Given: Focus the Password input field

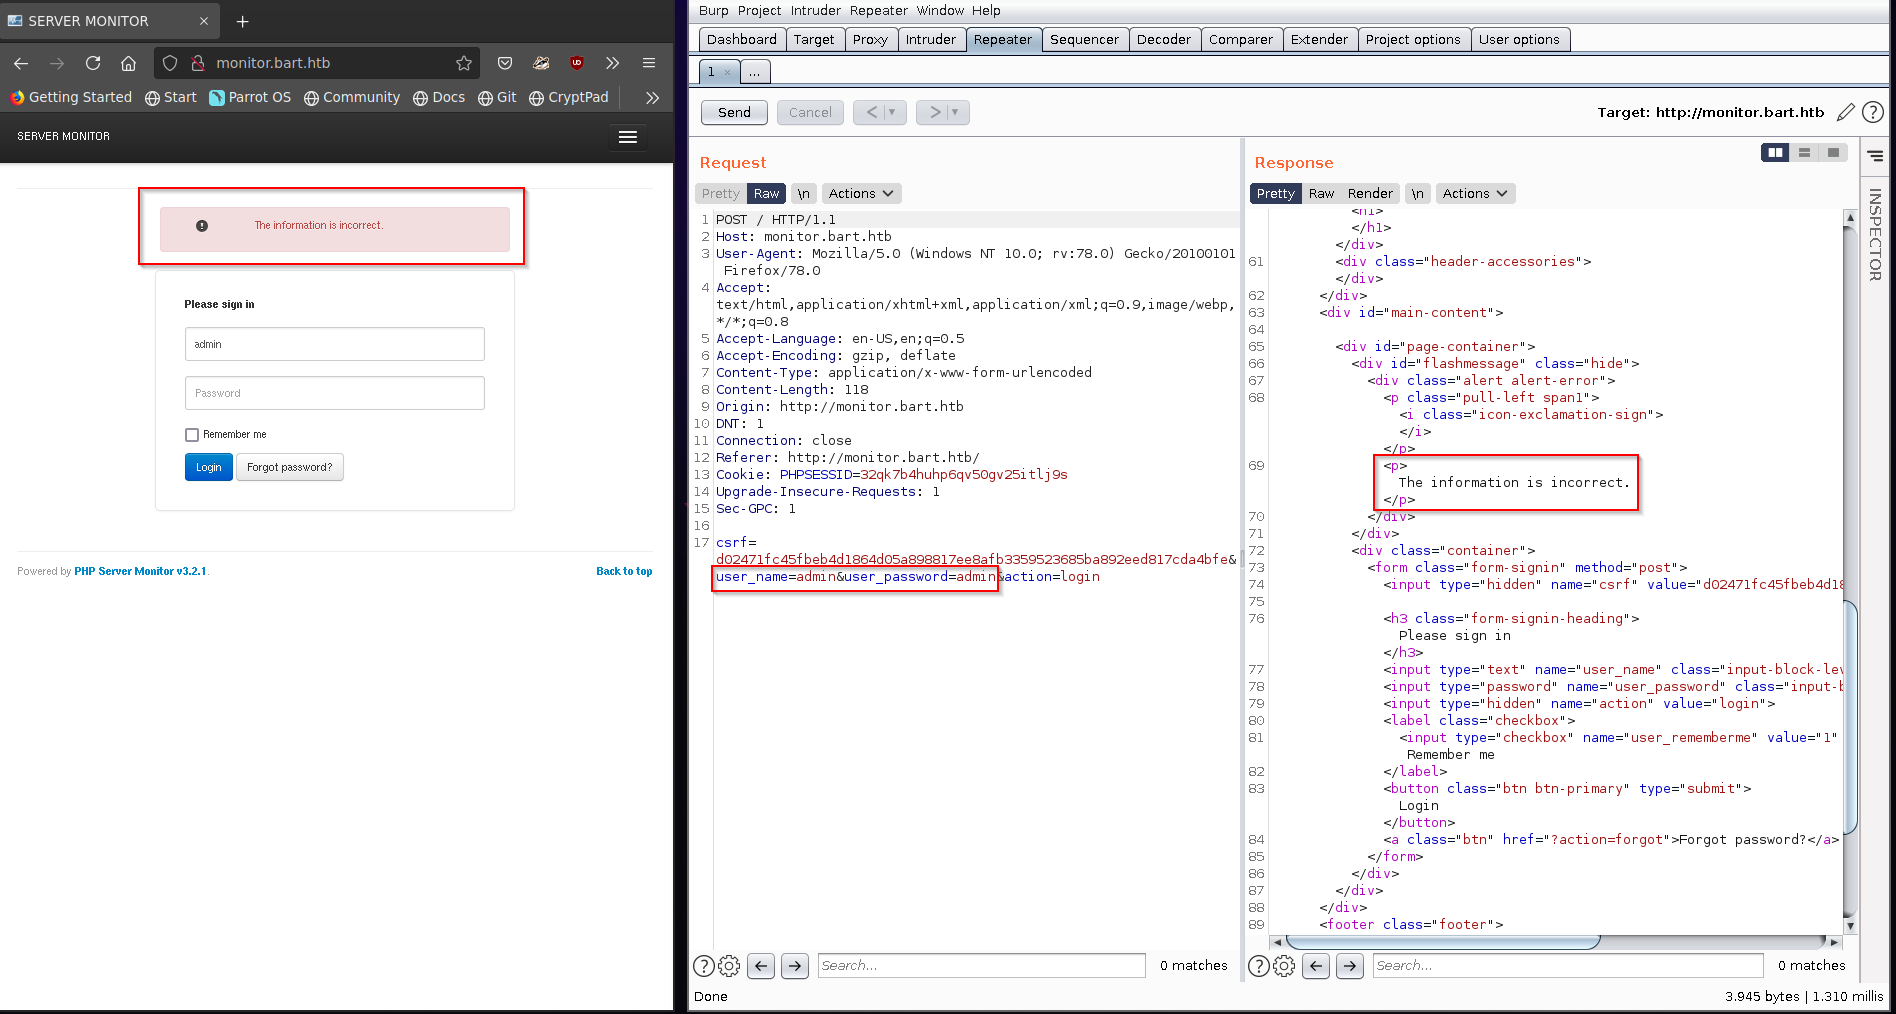Looking at the screenshot, I should pos(335,393).
